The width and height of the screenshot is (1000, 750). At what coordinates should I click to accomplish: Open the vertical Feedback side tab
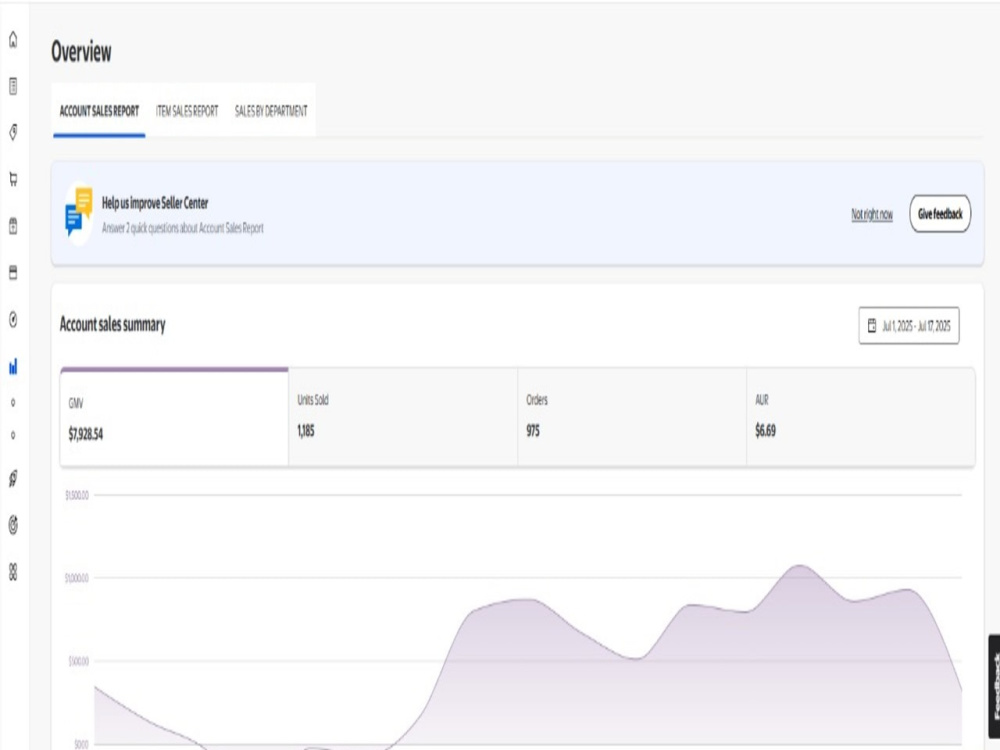994,686
